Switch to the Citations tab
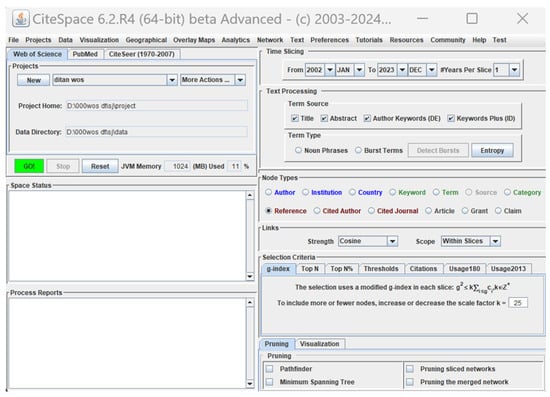Image resolution: width=550 pixels, height=397 pixels. [423, 269]
